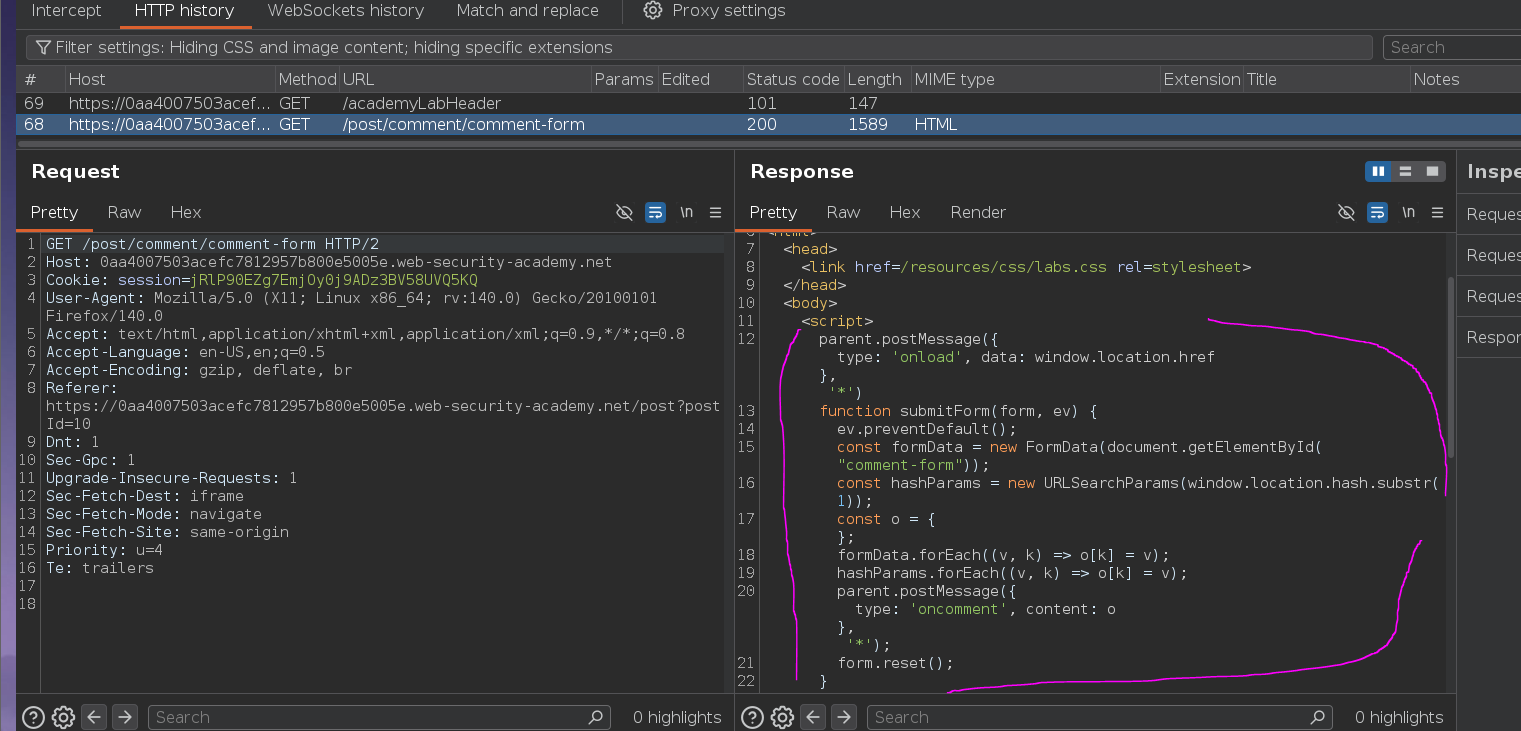Click the HTML MIME type cell
This screenshot has width=1521, height=731.
pos(935,124)
